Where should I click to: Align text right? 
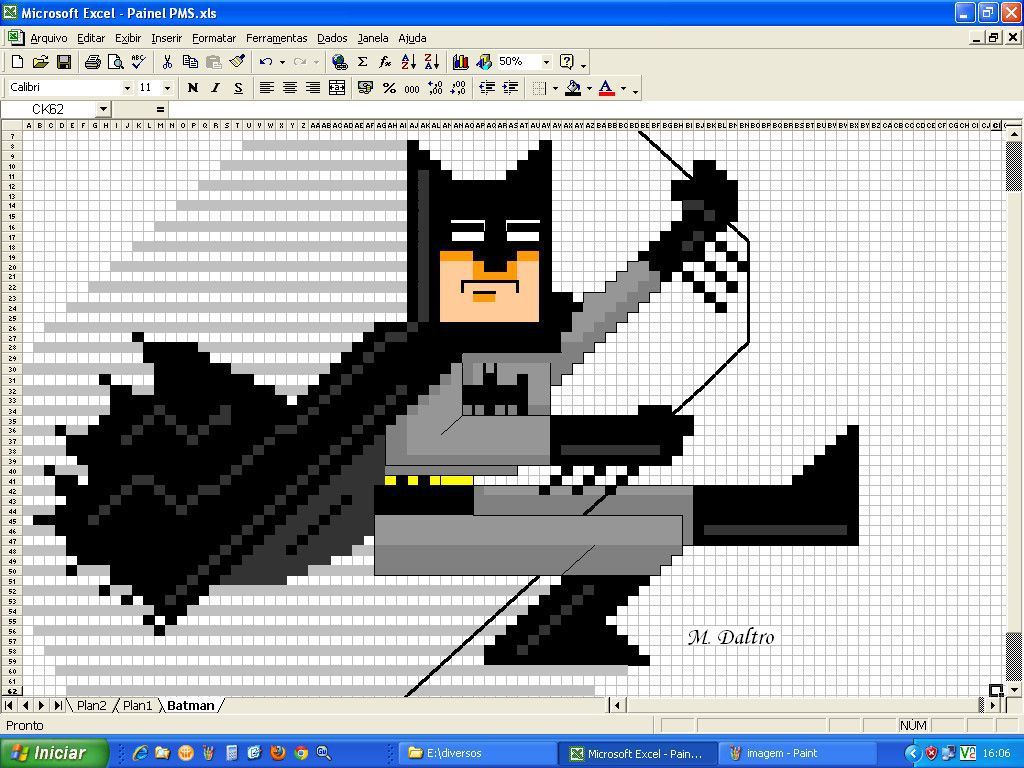[x=313, y=88]
